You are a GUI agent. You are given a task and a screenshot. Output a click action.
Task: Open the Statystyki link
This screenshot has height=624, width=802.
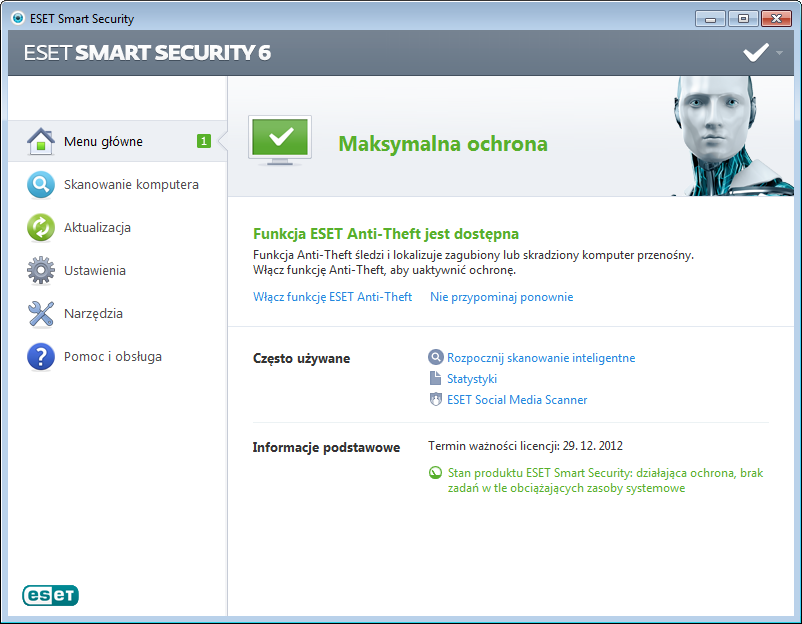[472, 379]
